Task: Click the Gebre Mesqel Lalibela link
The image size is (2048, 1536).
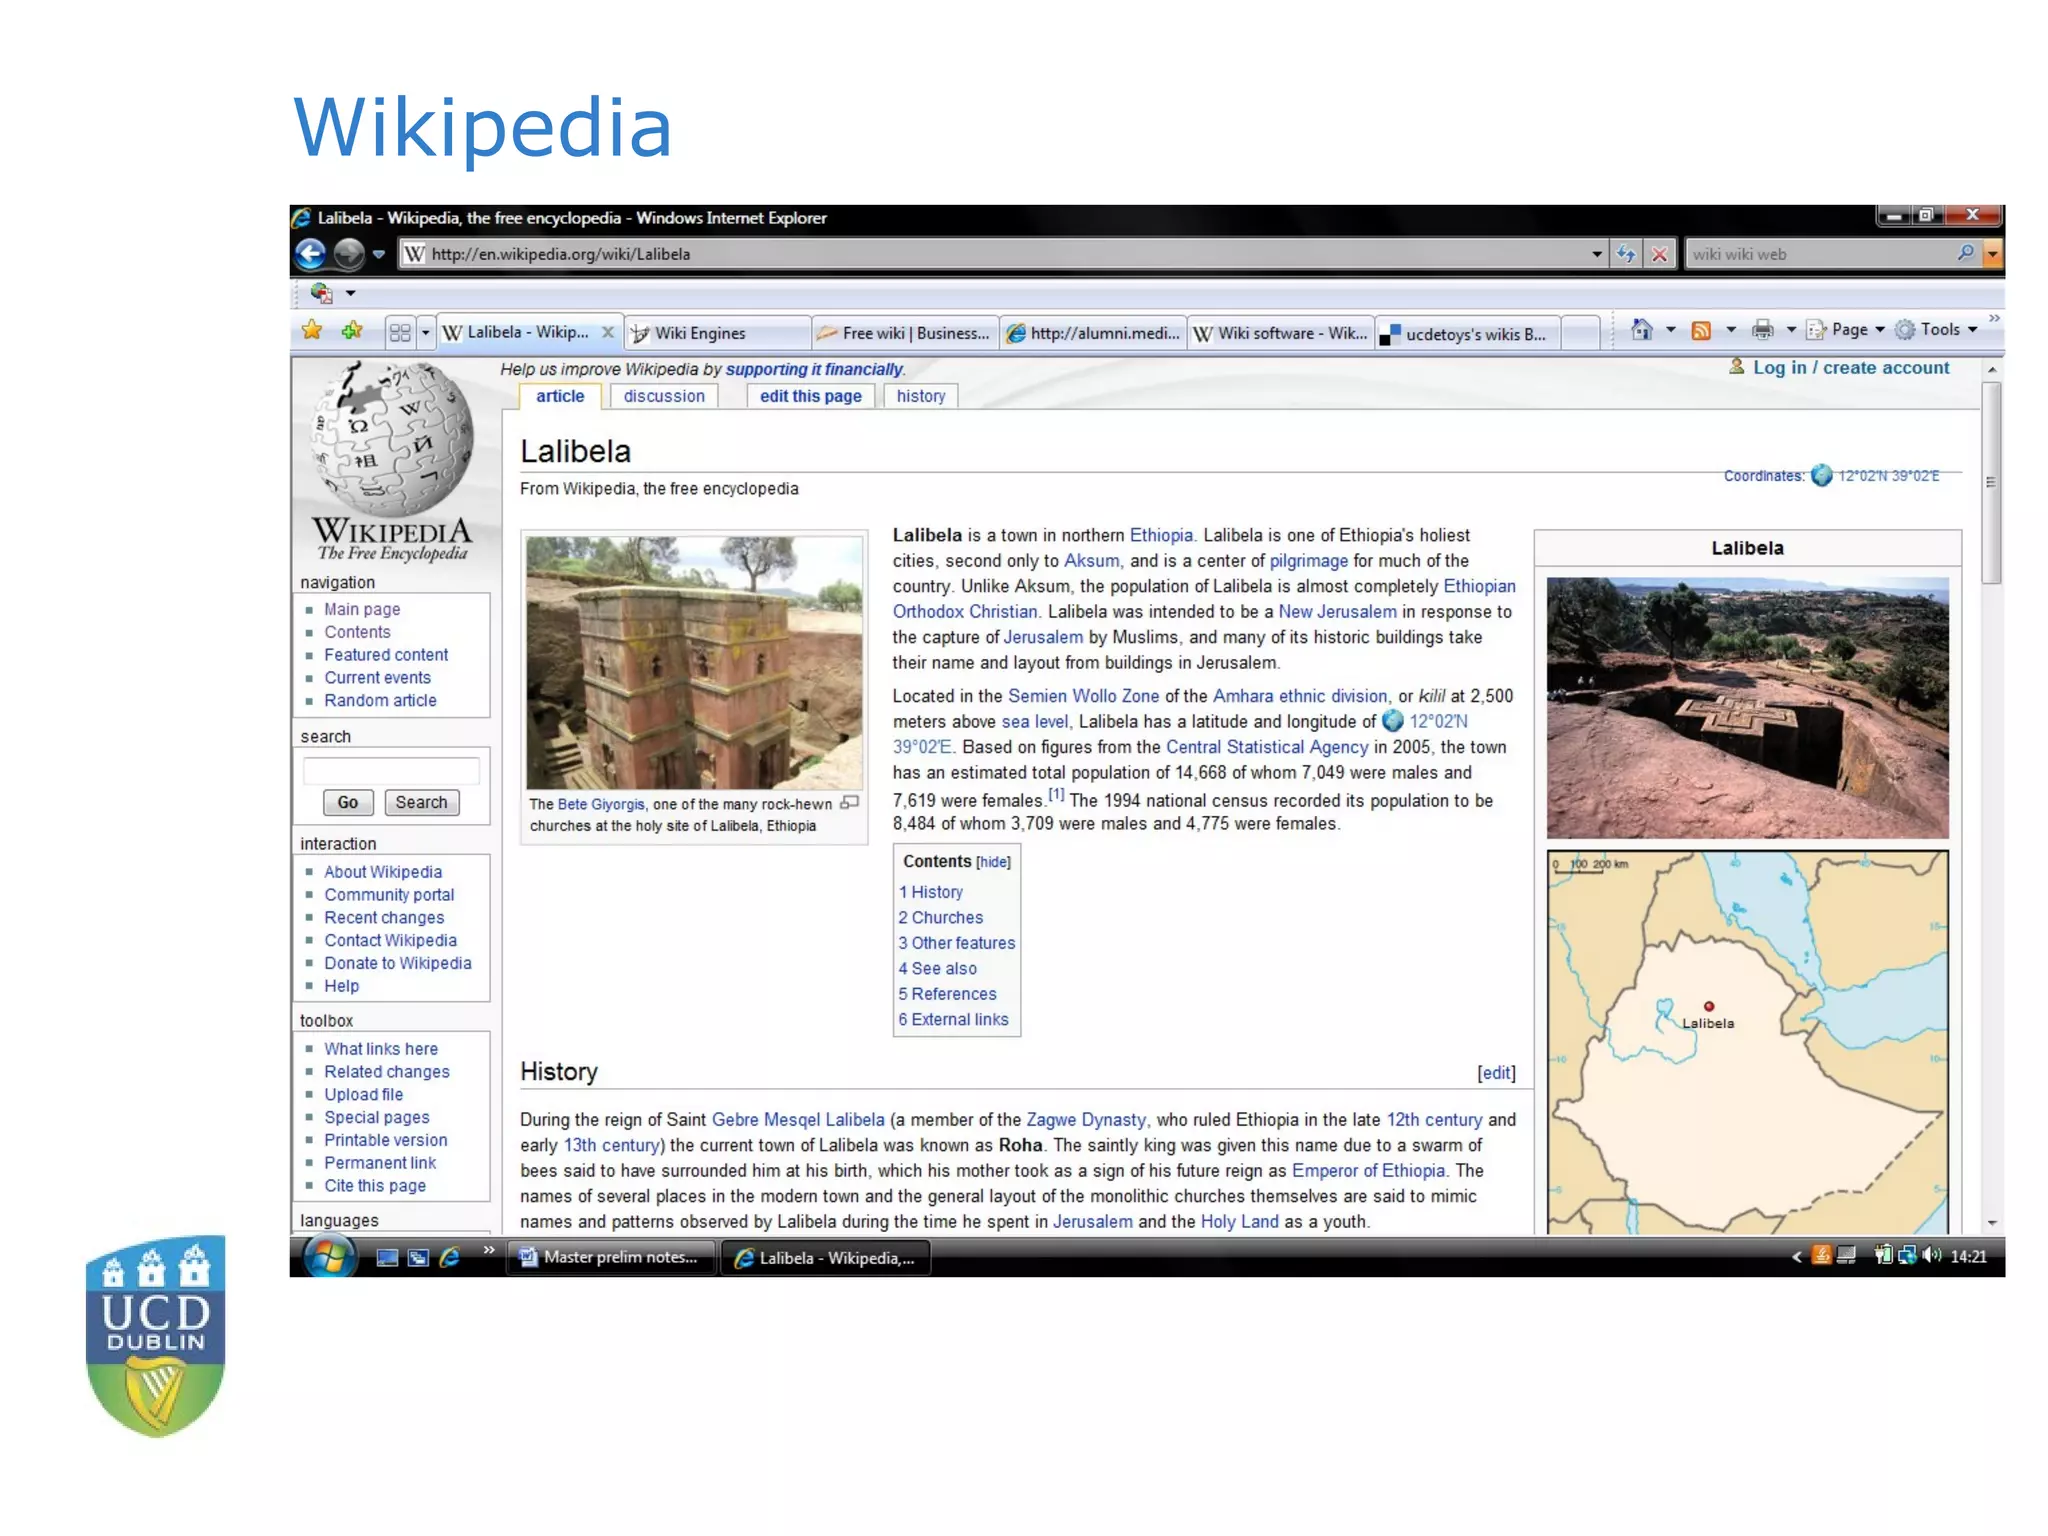Action: [798, 1119]
